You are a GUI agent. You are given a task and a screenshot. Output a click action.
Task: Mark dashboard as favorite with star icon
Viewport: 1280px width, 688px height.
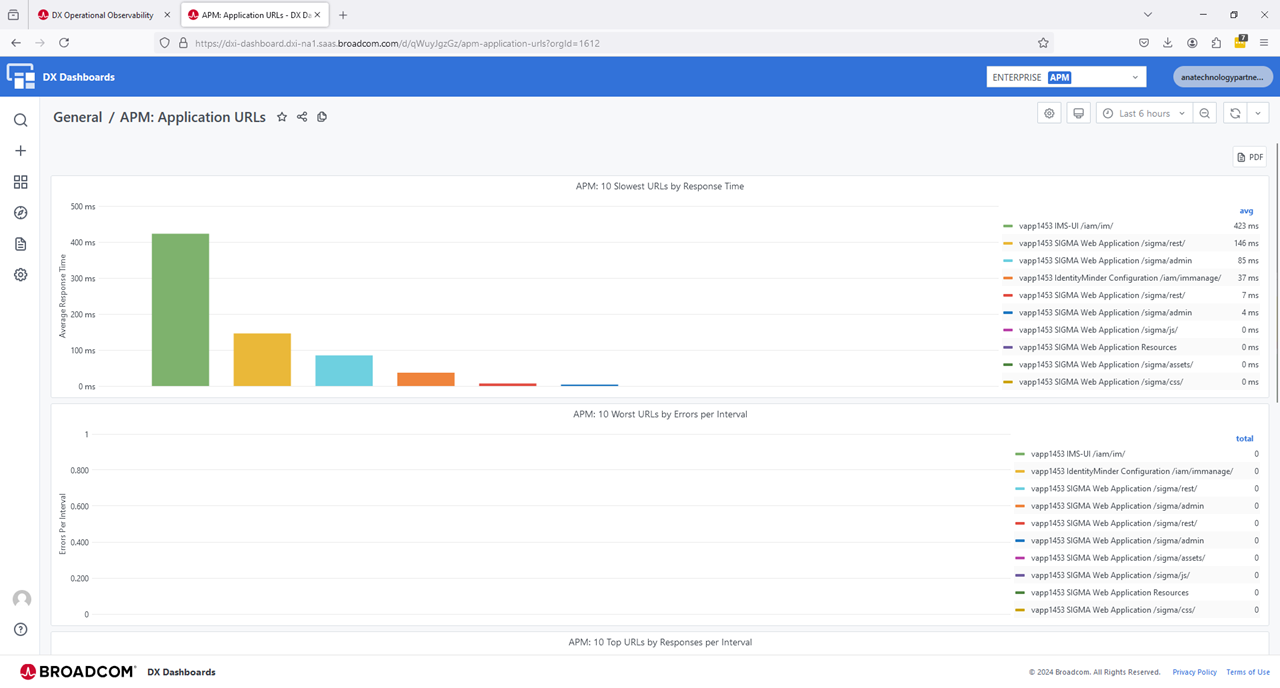point(282,117)
